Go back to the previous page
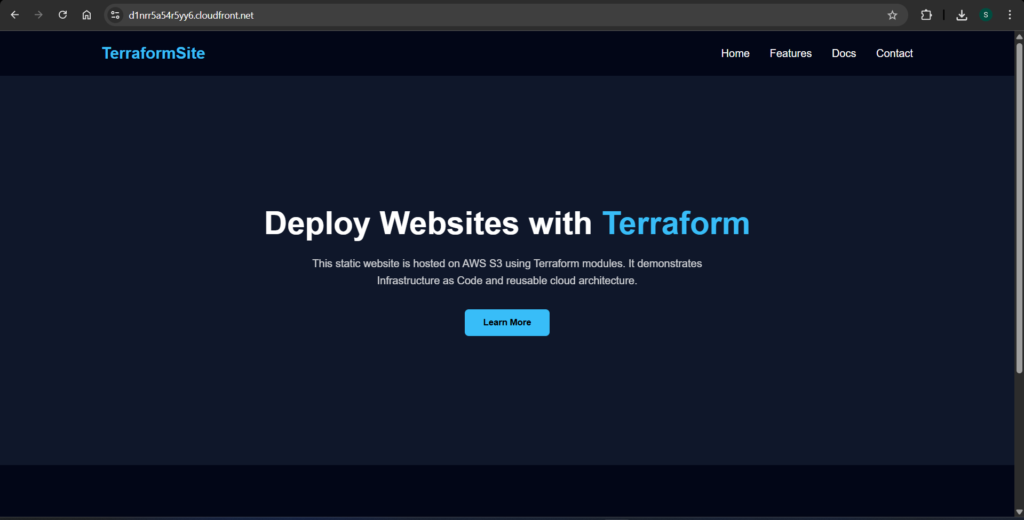1024x520 pixels. [x=14, y=15]
